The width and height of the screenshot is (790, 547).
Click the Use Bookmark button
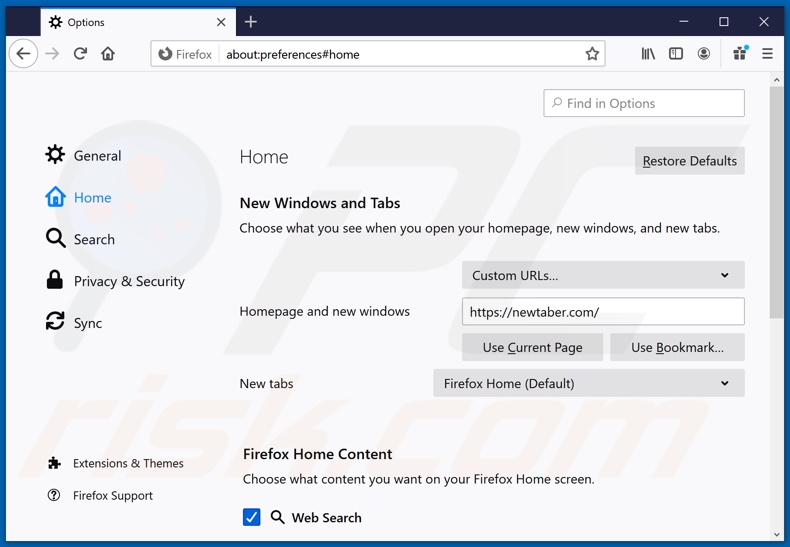pos(677,347)
